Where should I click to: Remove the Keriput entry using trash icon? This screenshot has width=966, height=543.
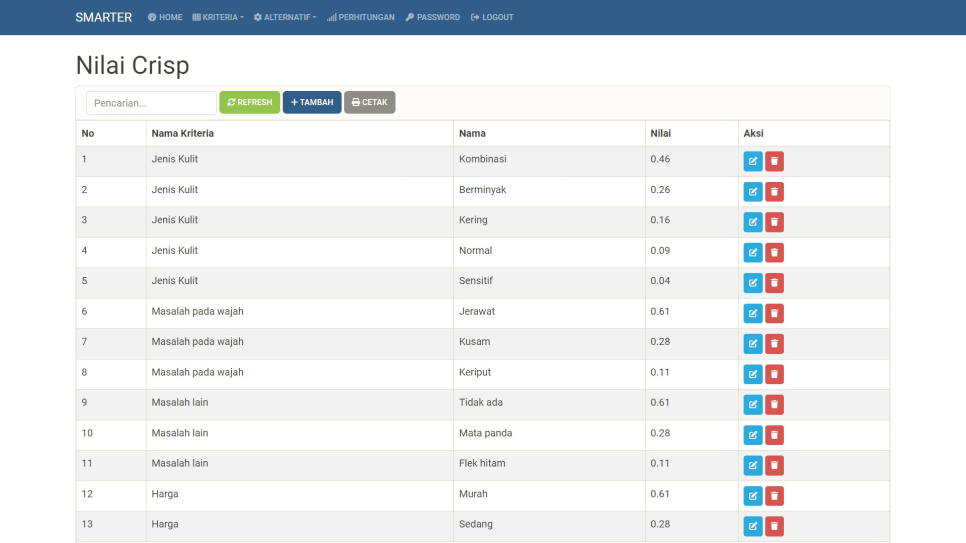tap(774, 374)
